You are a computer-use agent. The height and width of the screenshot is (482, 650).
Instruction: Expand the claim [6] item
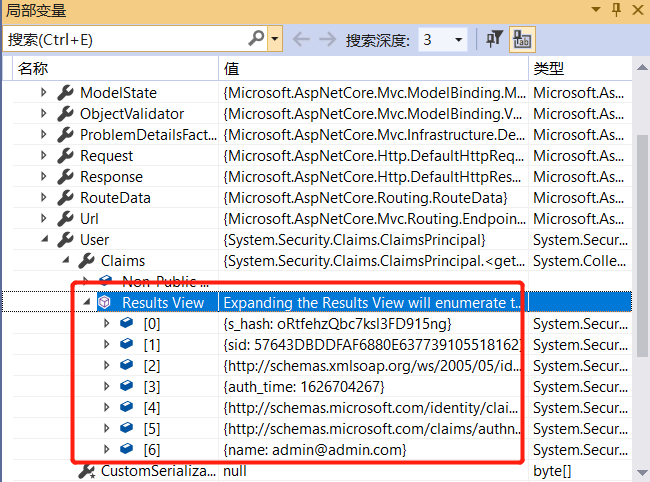(107, 449)
